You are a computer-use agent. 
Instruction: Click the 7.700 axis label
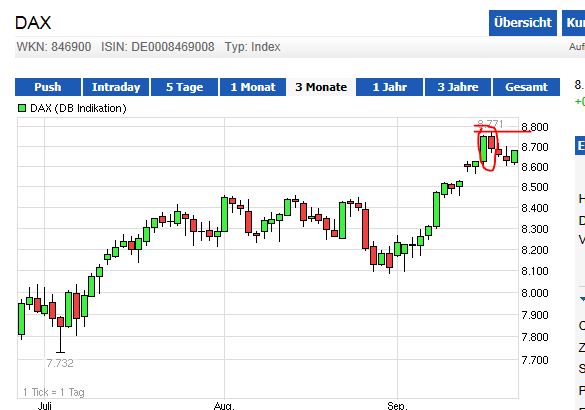(x=535, y=360)
